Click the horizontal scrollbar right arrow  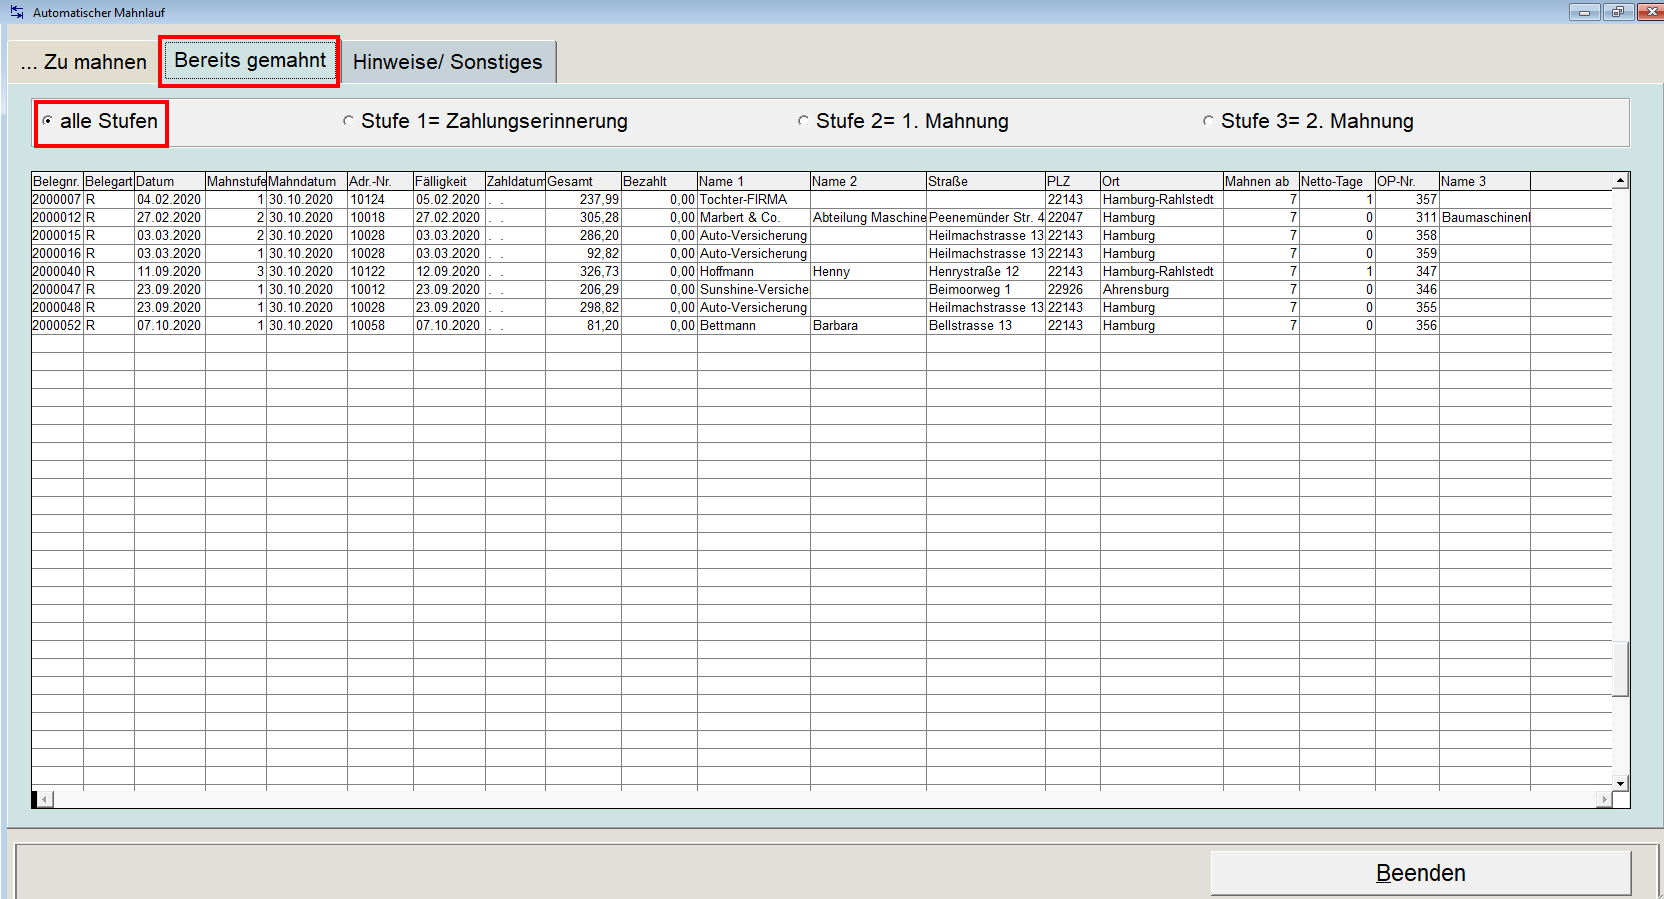[1604, 799]
